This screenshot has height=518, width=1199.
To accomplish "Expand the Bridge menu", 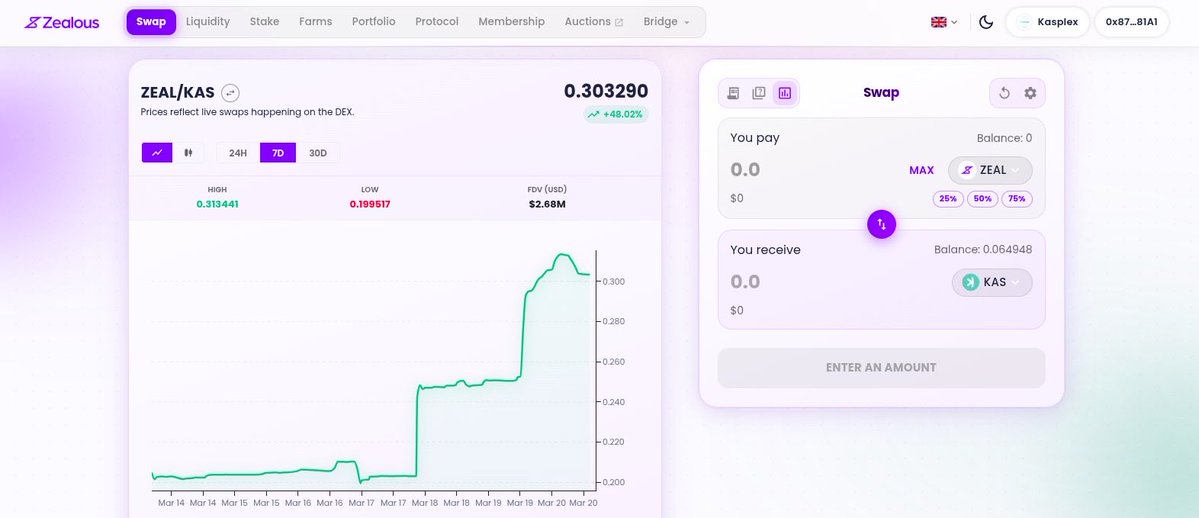I will 666,21.
